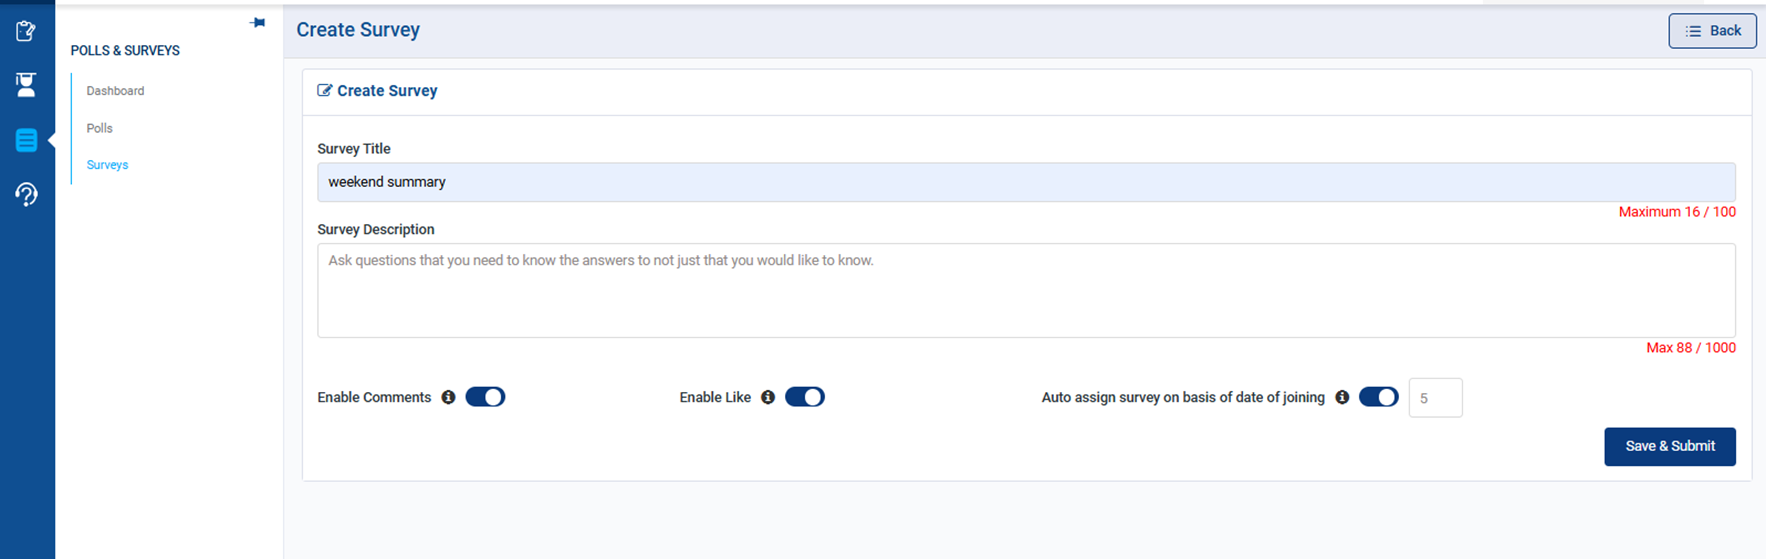Open Dashboard in Polls & Surveys menu

115,91
